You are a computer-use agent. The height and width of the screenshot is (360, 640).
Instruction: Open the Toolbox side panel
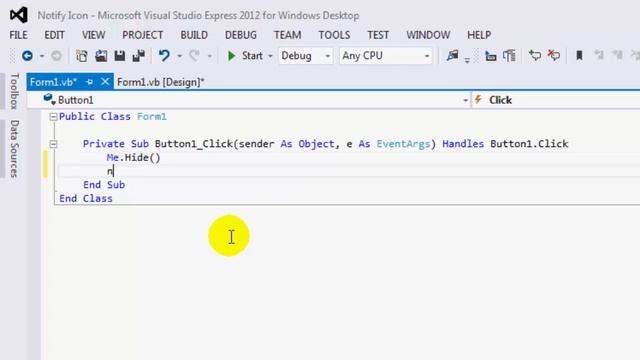pos(14,91)
